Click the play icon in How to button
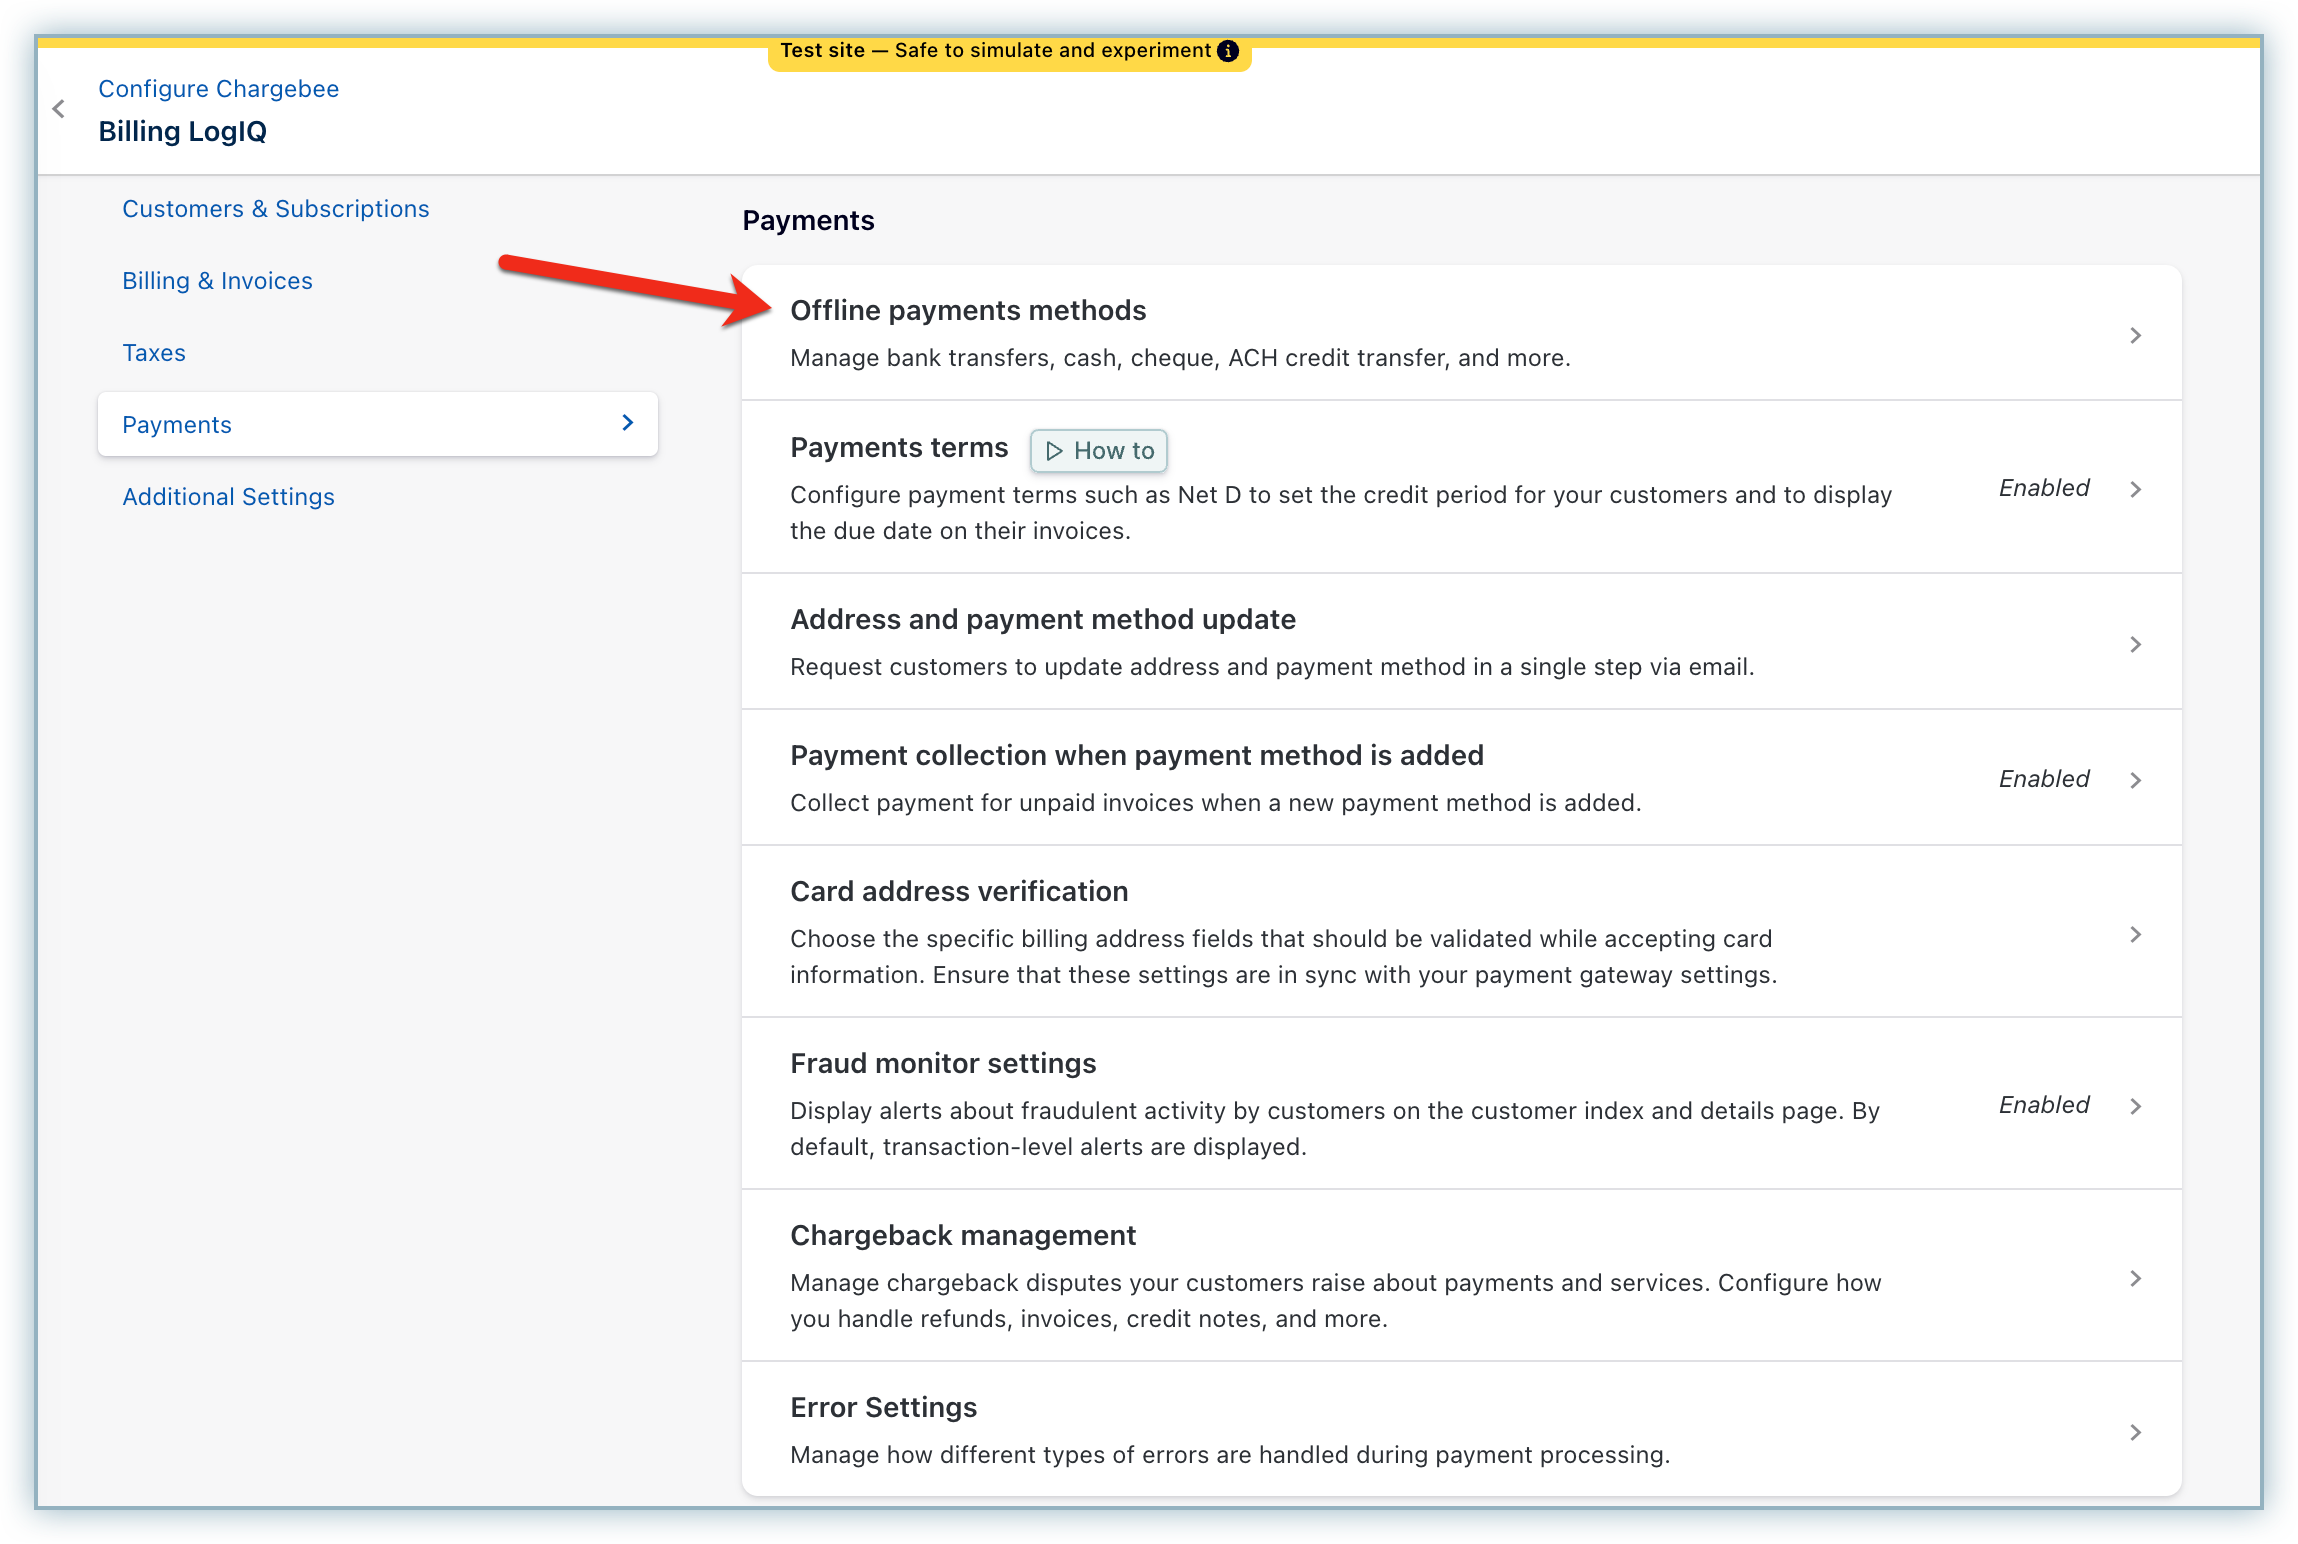 click(x=1054, y=451)
